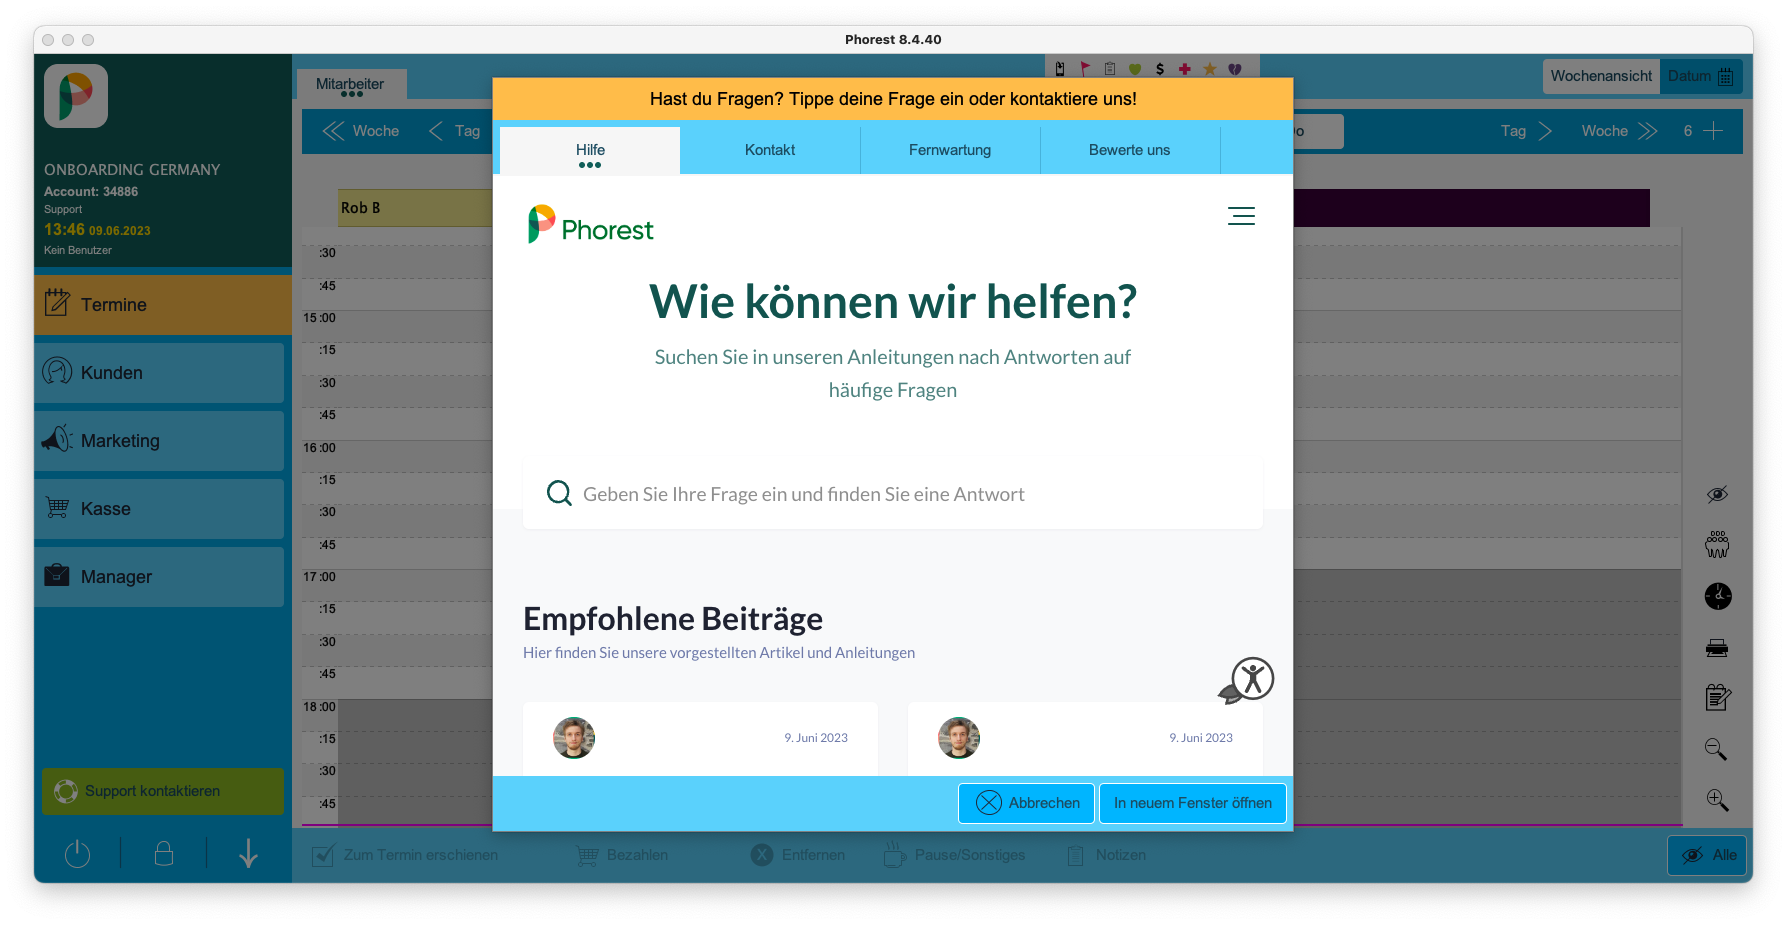This screenshot has width=1787, height=925.
Task: Open Termine in the sidebar
Action: point(163,305)
